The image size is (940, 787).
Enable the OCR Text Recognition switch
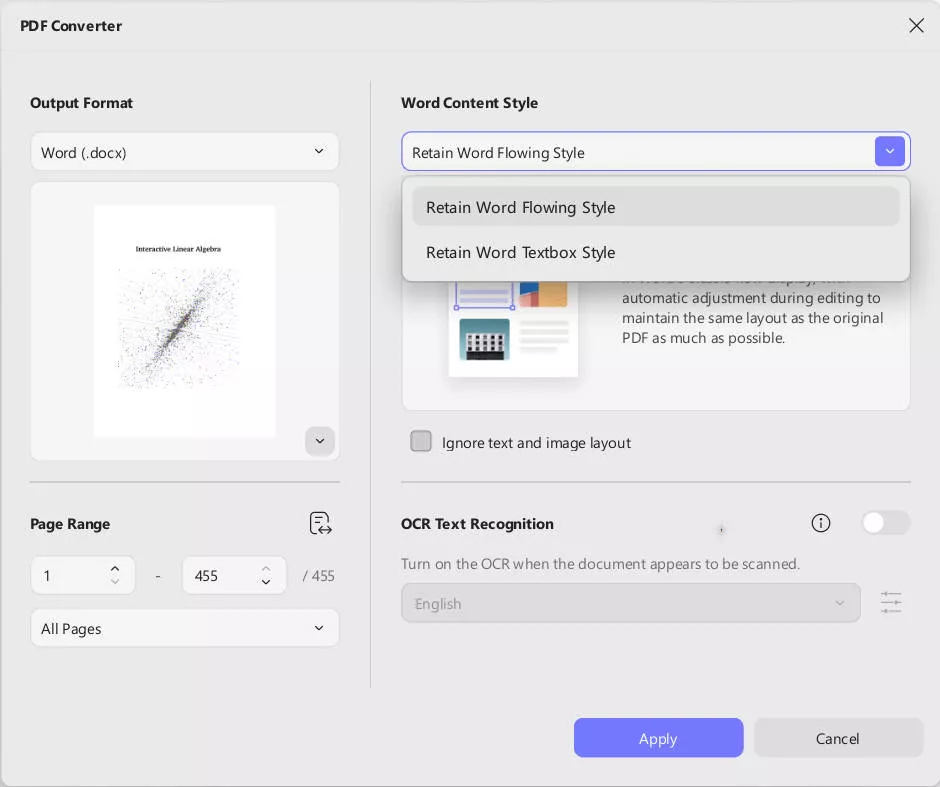(x=885, y=523)
